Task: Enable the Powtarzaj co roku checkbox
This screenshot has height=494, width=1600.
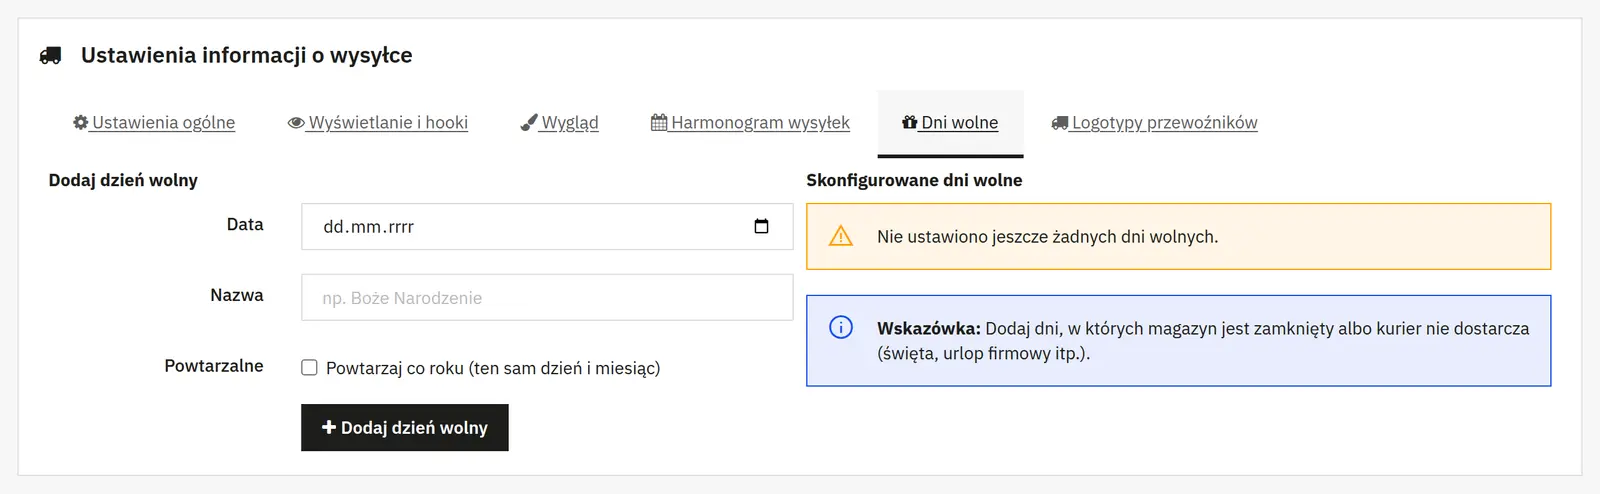Action: coord(310,367)
